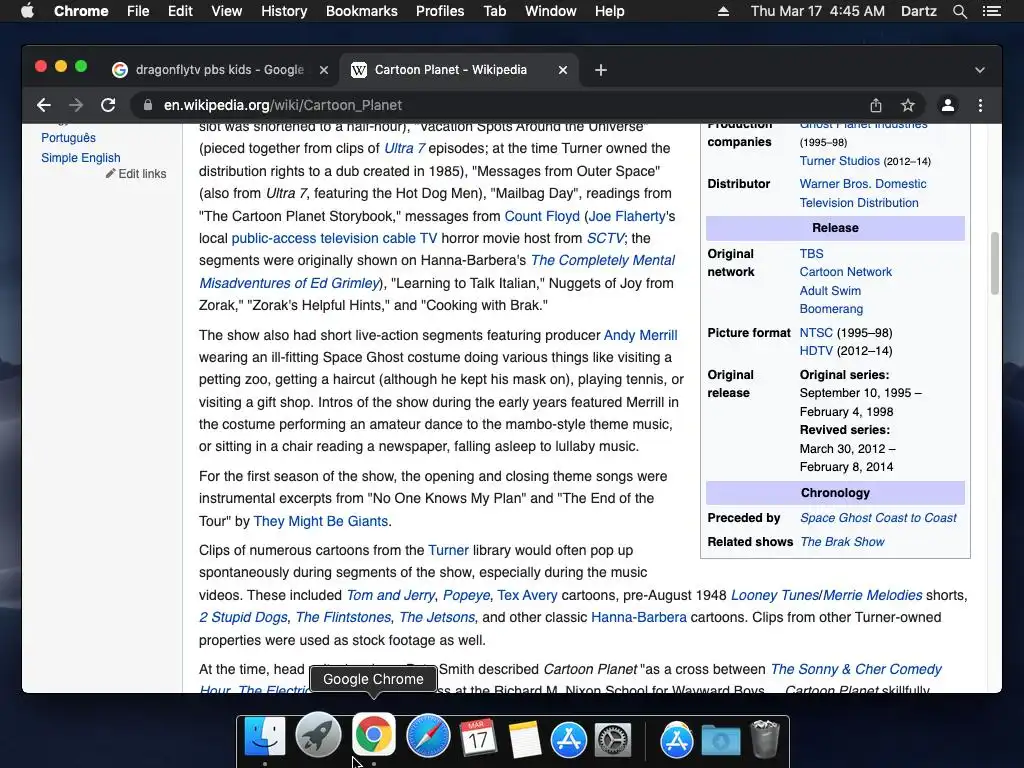
Task: Open the Chrome application menu
Action: coord(81,11)
